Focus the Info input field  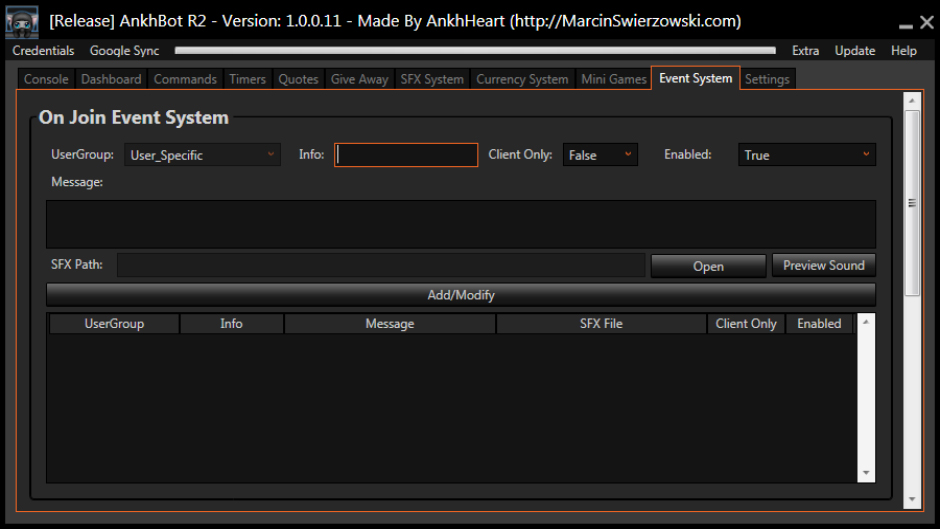[x=406, y=155]
